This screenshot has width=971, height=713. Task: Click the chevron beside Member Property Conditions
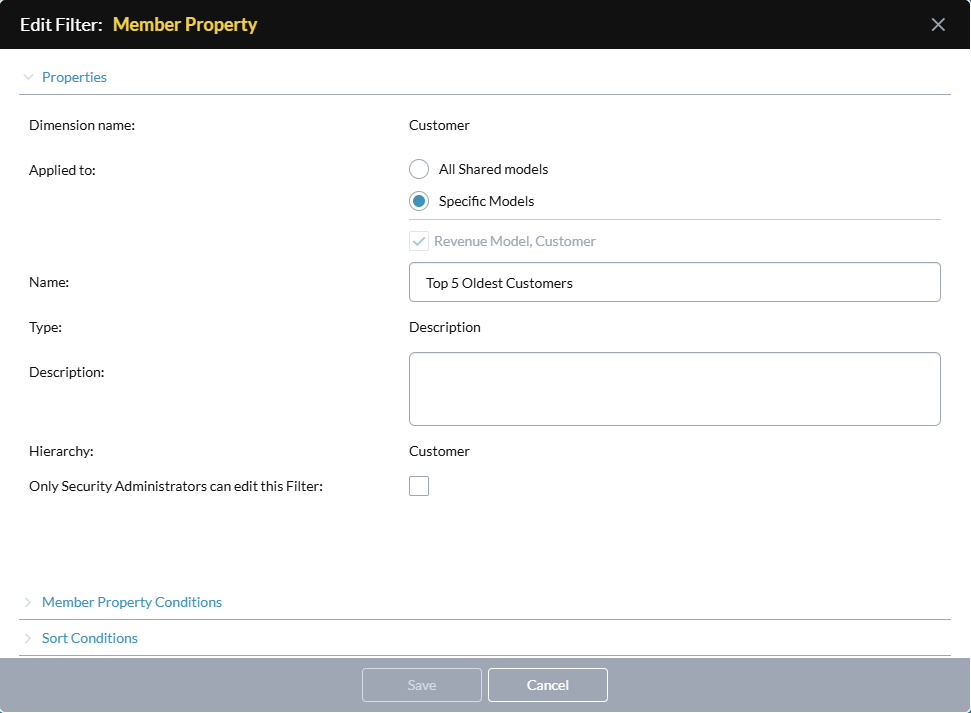28,602
